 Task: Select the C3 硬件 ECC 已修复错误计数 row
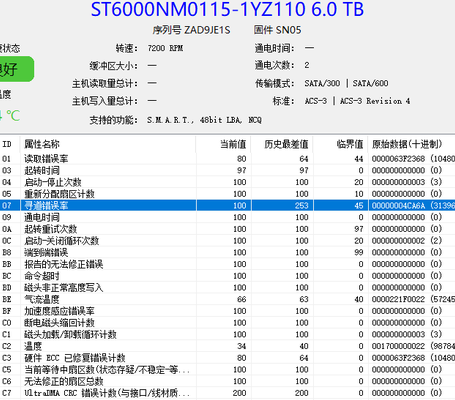[227, 358]
